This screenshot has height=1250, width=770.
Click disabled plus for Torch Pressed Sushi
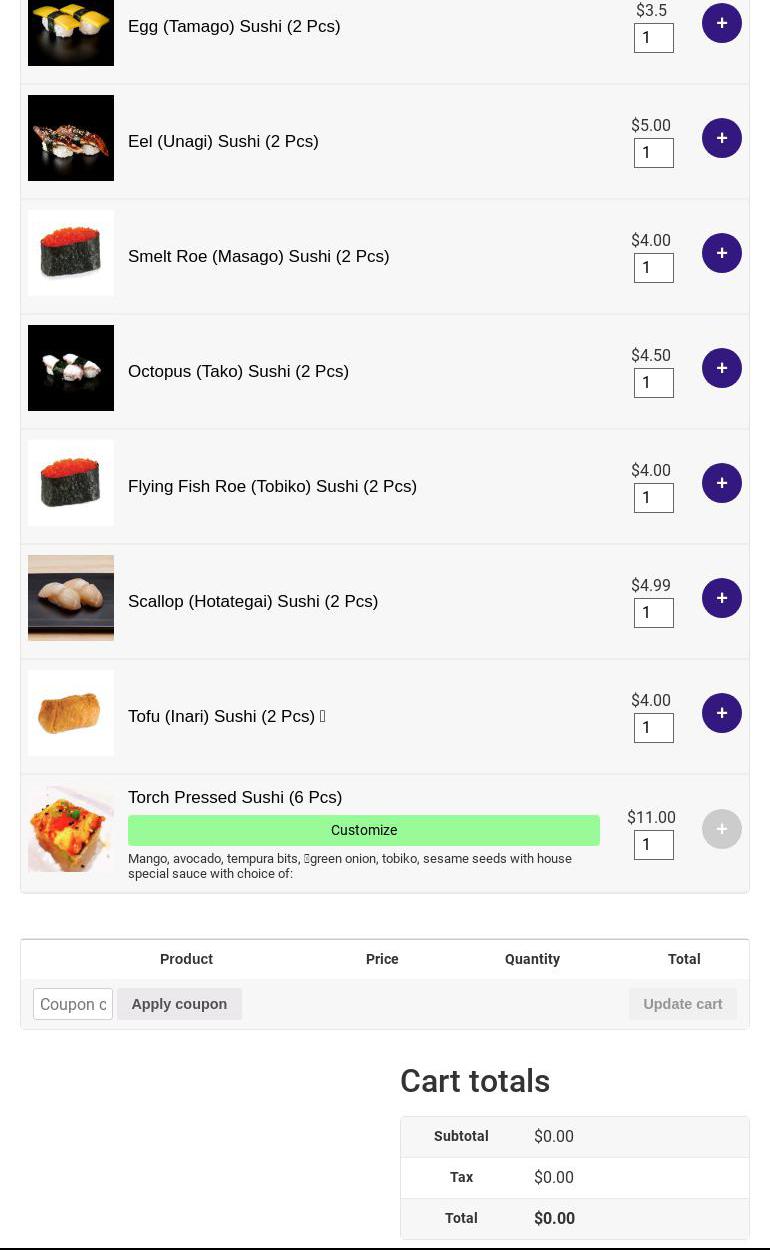721,829
